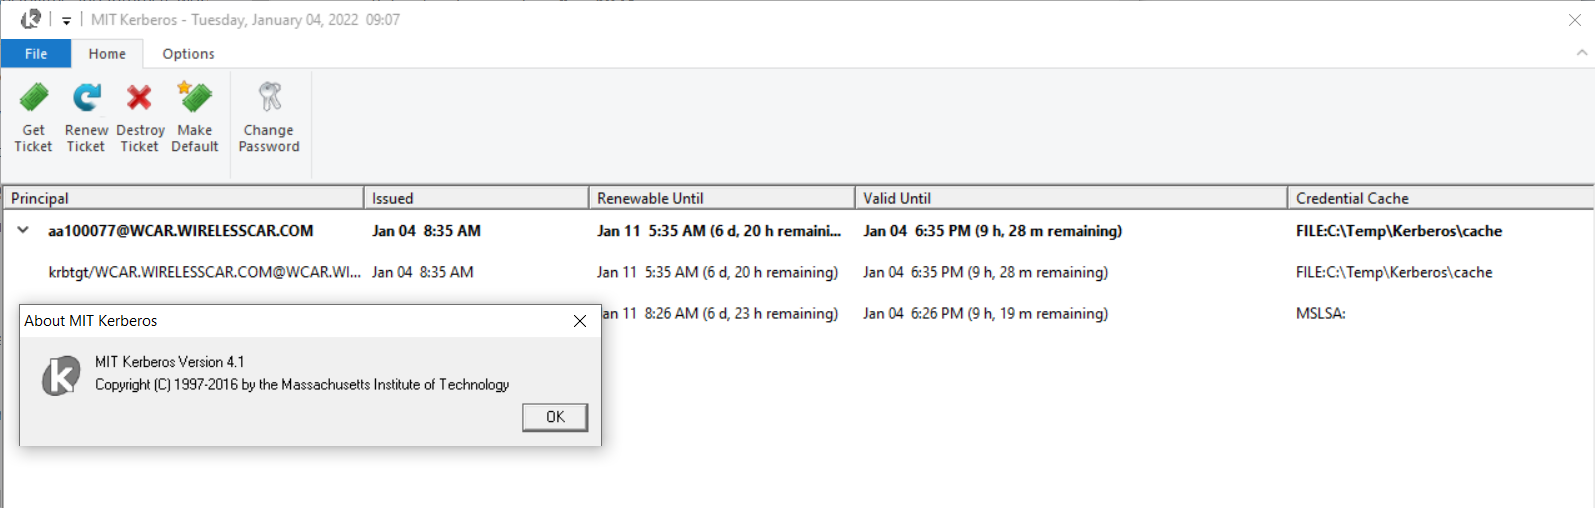The width and height of the screenshot is (1595, 508).
Task: Click the Renewable Until column header
Action: (x=721, y=198)
